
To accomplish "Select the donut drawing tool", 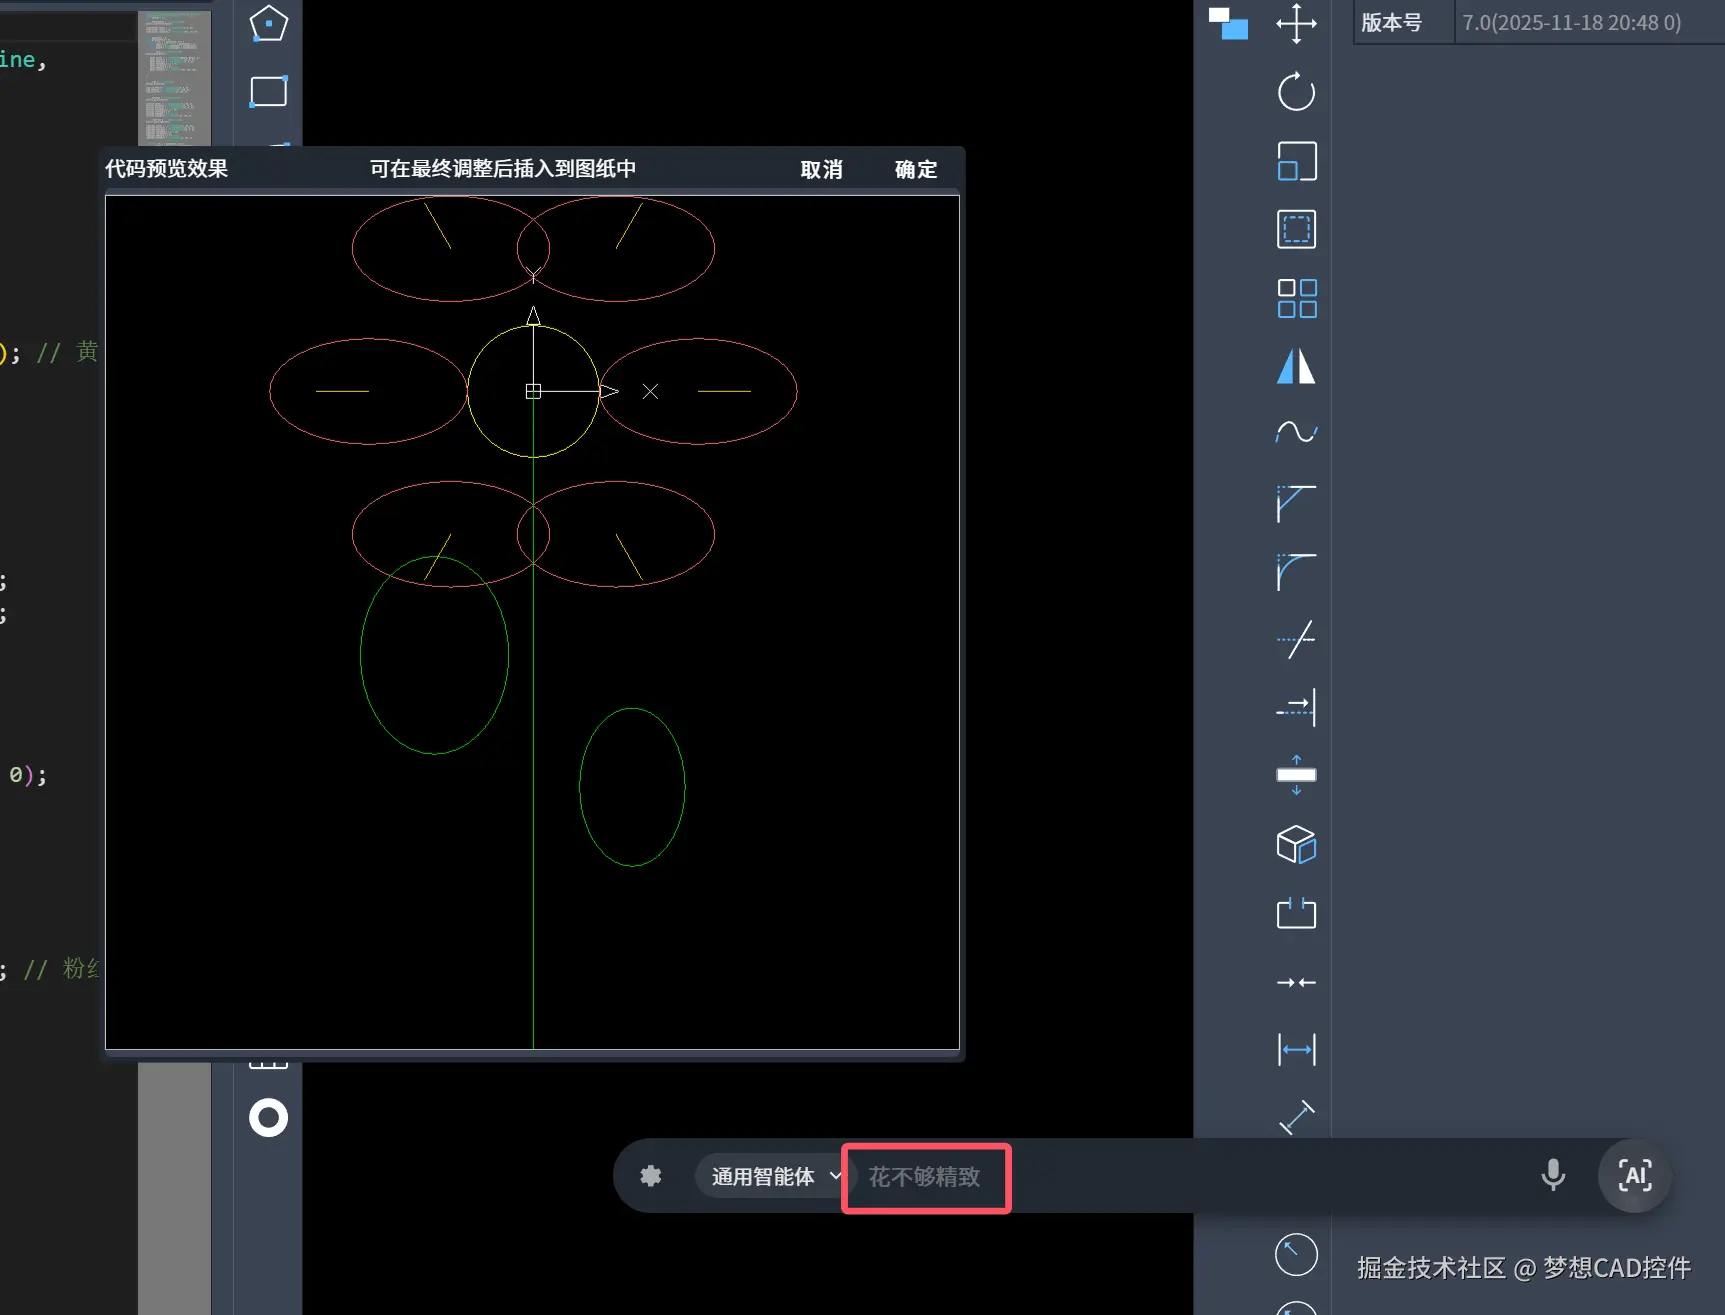I will (x=267, y=1117).
